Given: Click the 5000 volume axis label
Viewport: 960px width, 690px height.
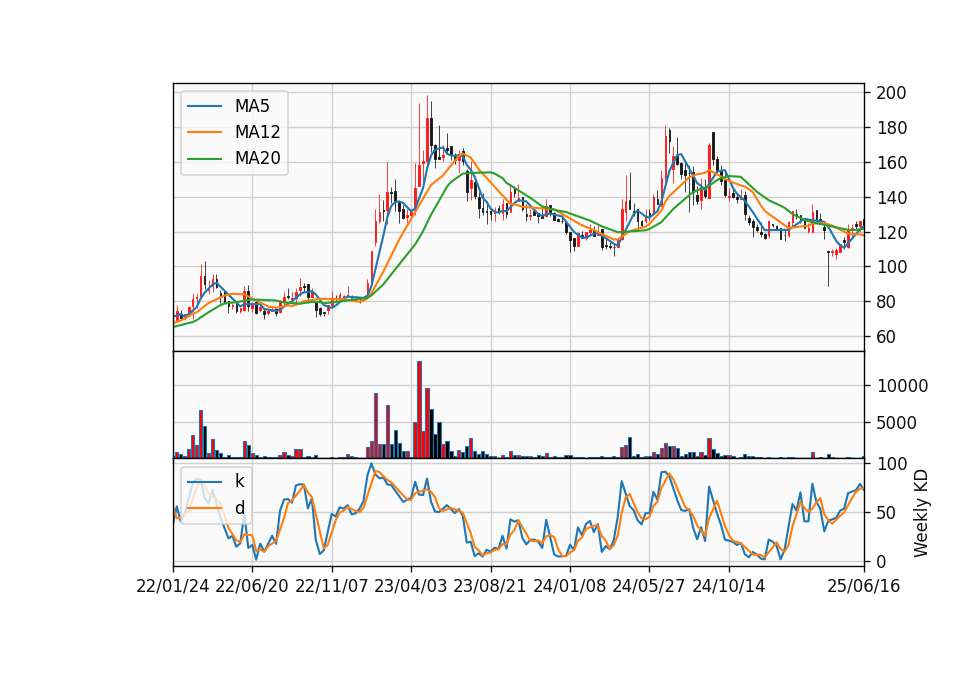Looking at the screenshot, I should click(x=896, y=423).
